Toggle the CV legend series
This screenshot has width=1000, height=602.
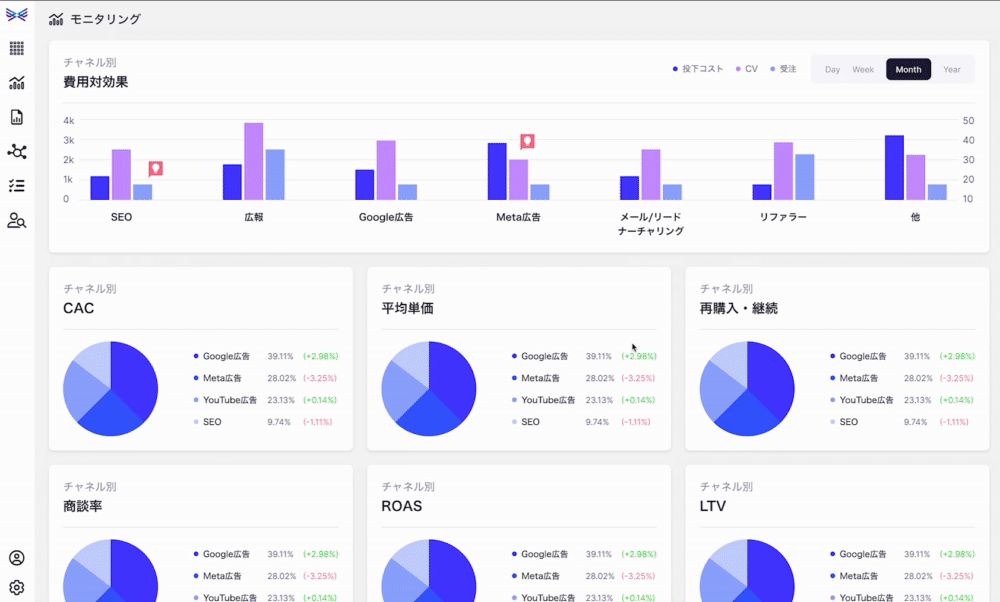click(747, 69)
